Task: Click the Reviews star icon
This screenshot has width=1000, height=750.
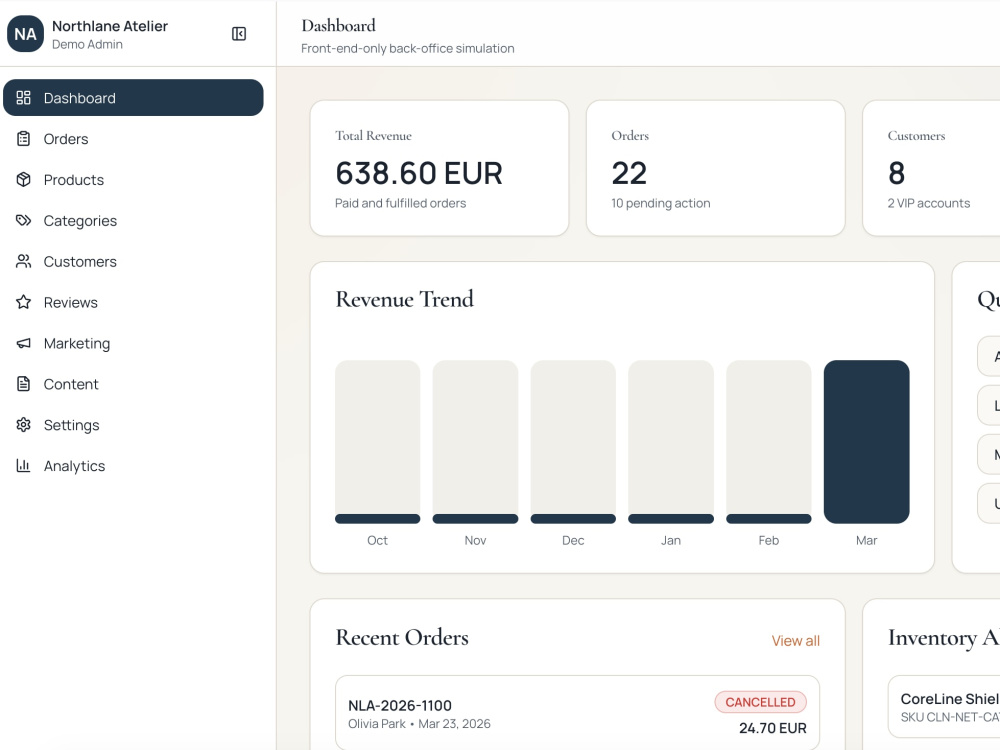Action: pos(24,302)
